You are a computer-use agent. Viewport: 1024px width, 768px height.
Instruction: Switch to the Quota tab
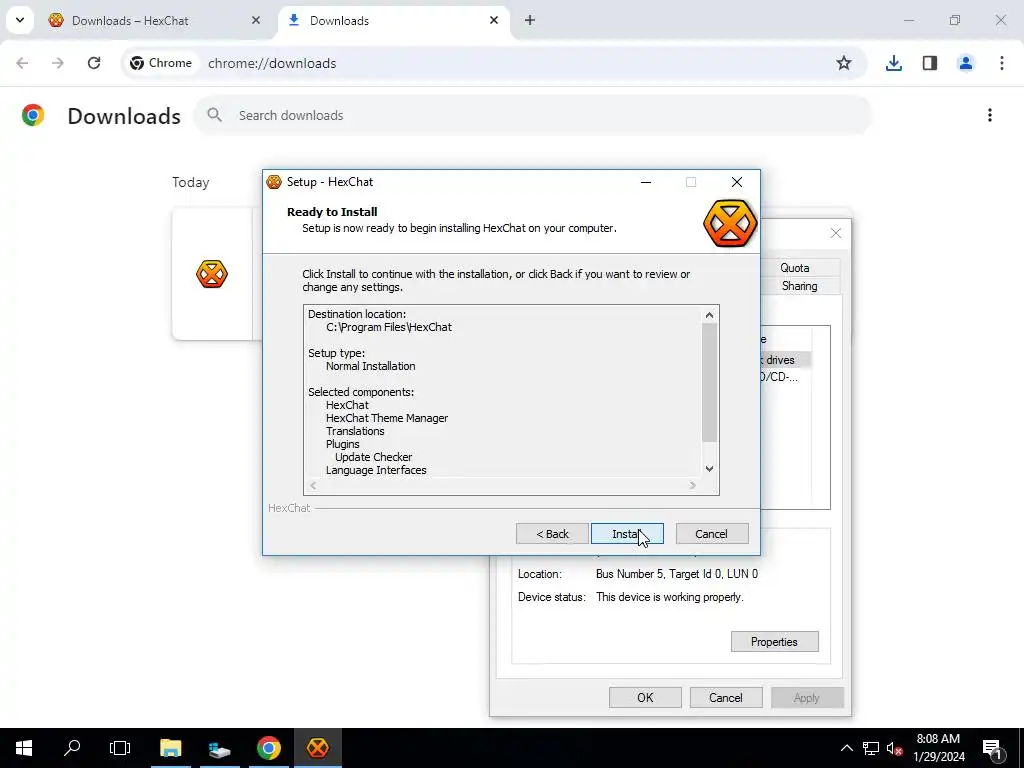[x=795, y=268]
